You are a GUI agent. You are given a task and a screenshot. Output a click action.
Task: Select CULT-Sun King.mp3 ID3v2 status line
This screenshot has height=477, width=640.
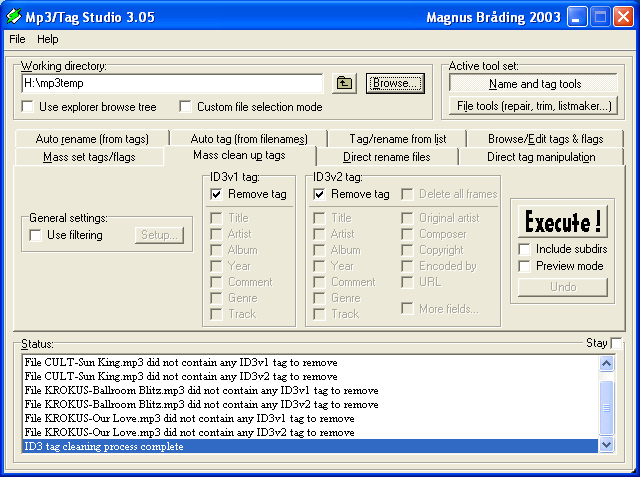[x=310, y=376]
